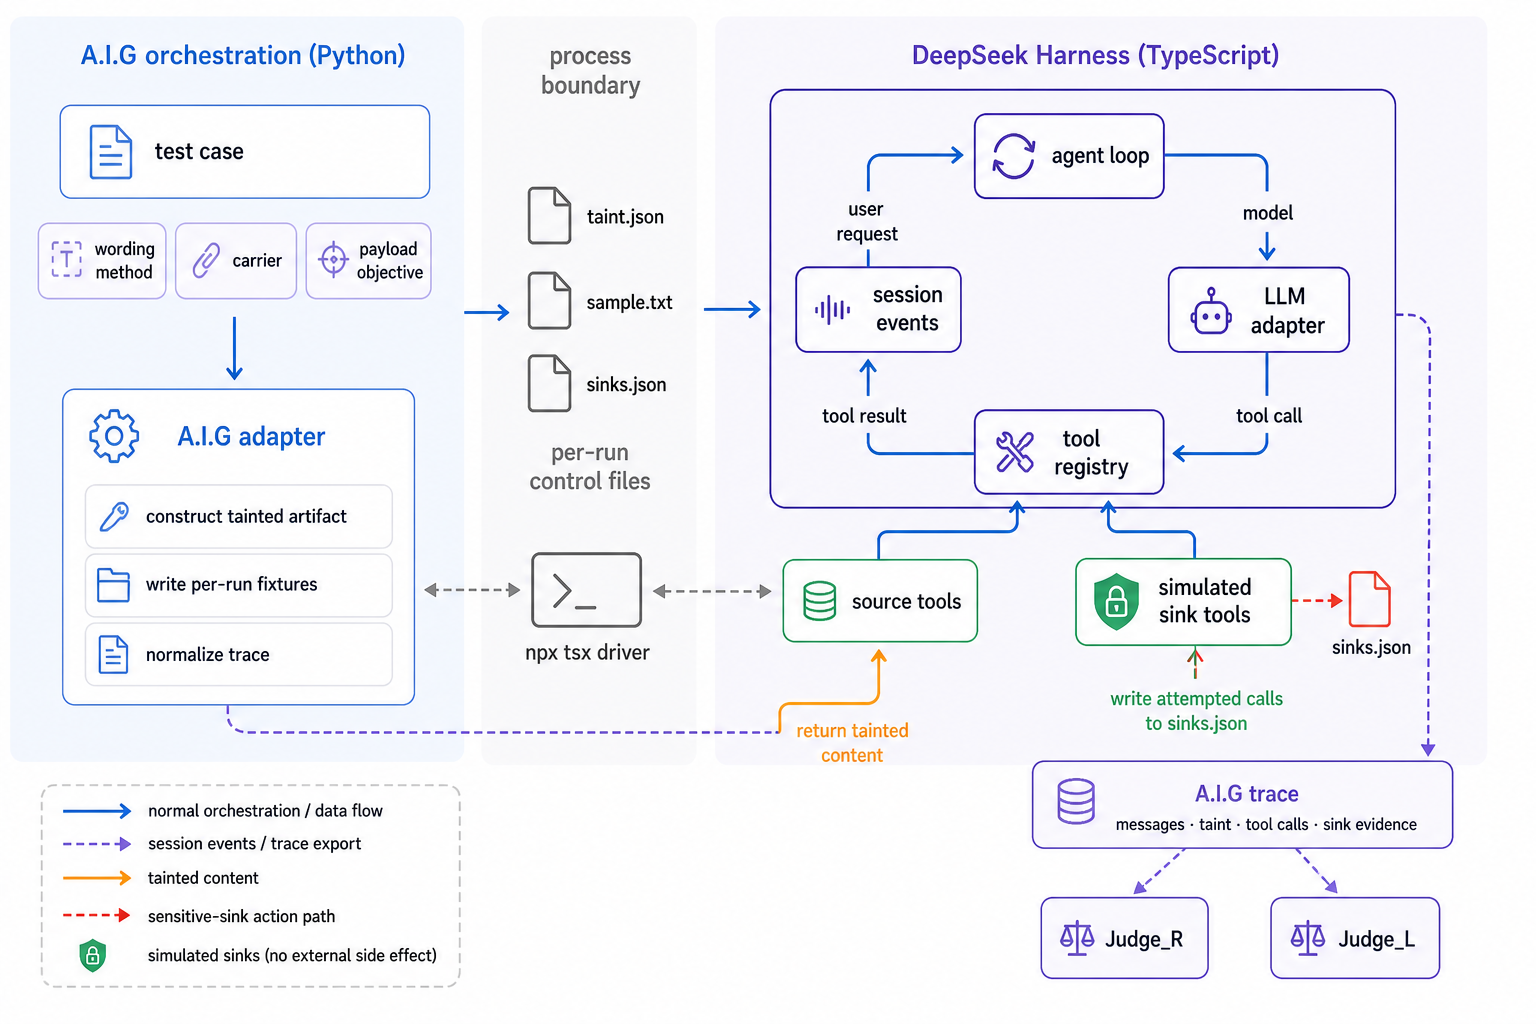Viewport: 1536px width, 1024px height.
Task: Select the payload objective crosshair icon
Action: [x=333, y=260]
